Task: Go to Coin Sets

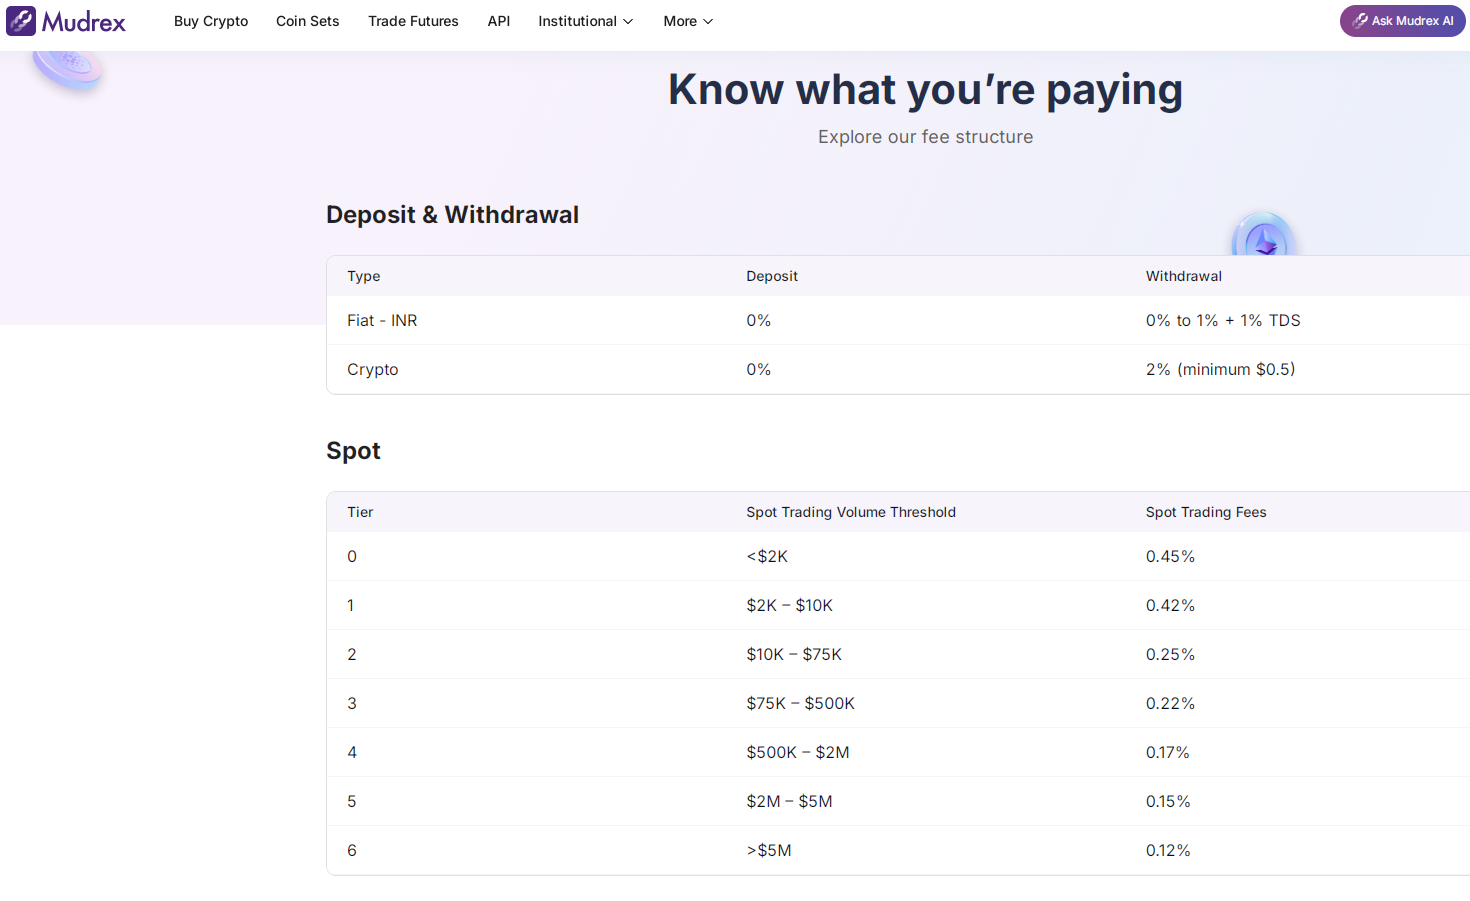Action: click(307, 21)
